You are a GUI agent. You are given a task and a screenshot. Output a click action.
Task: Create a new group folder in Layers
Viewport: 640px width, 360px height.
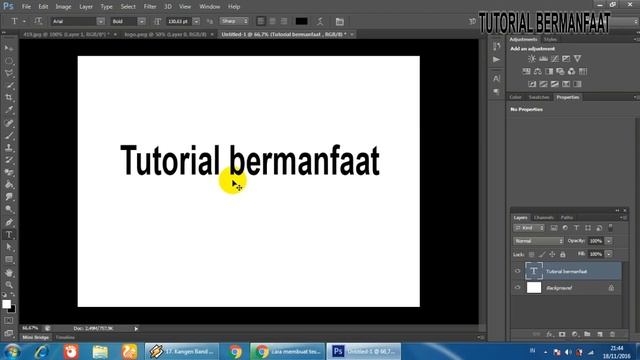pyautogui.click(x=587, y=334)
